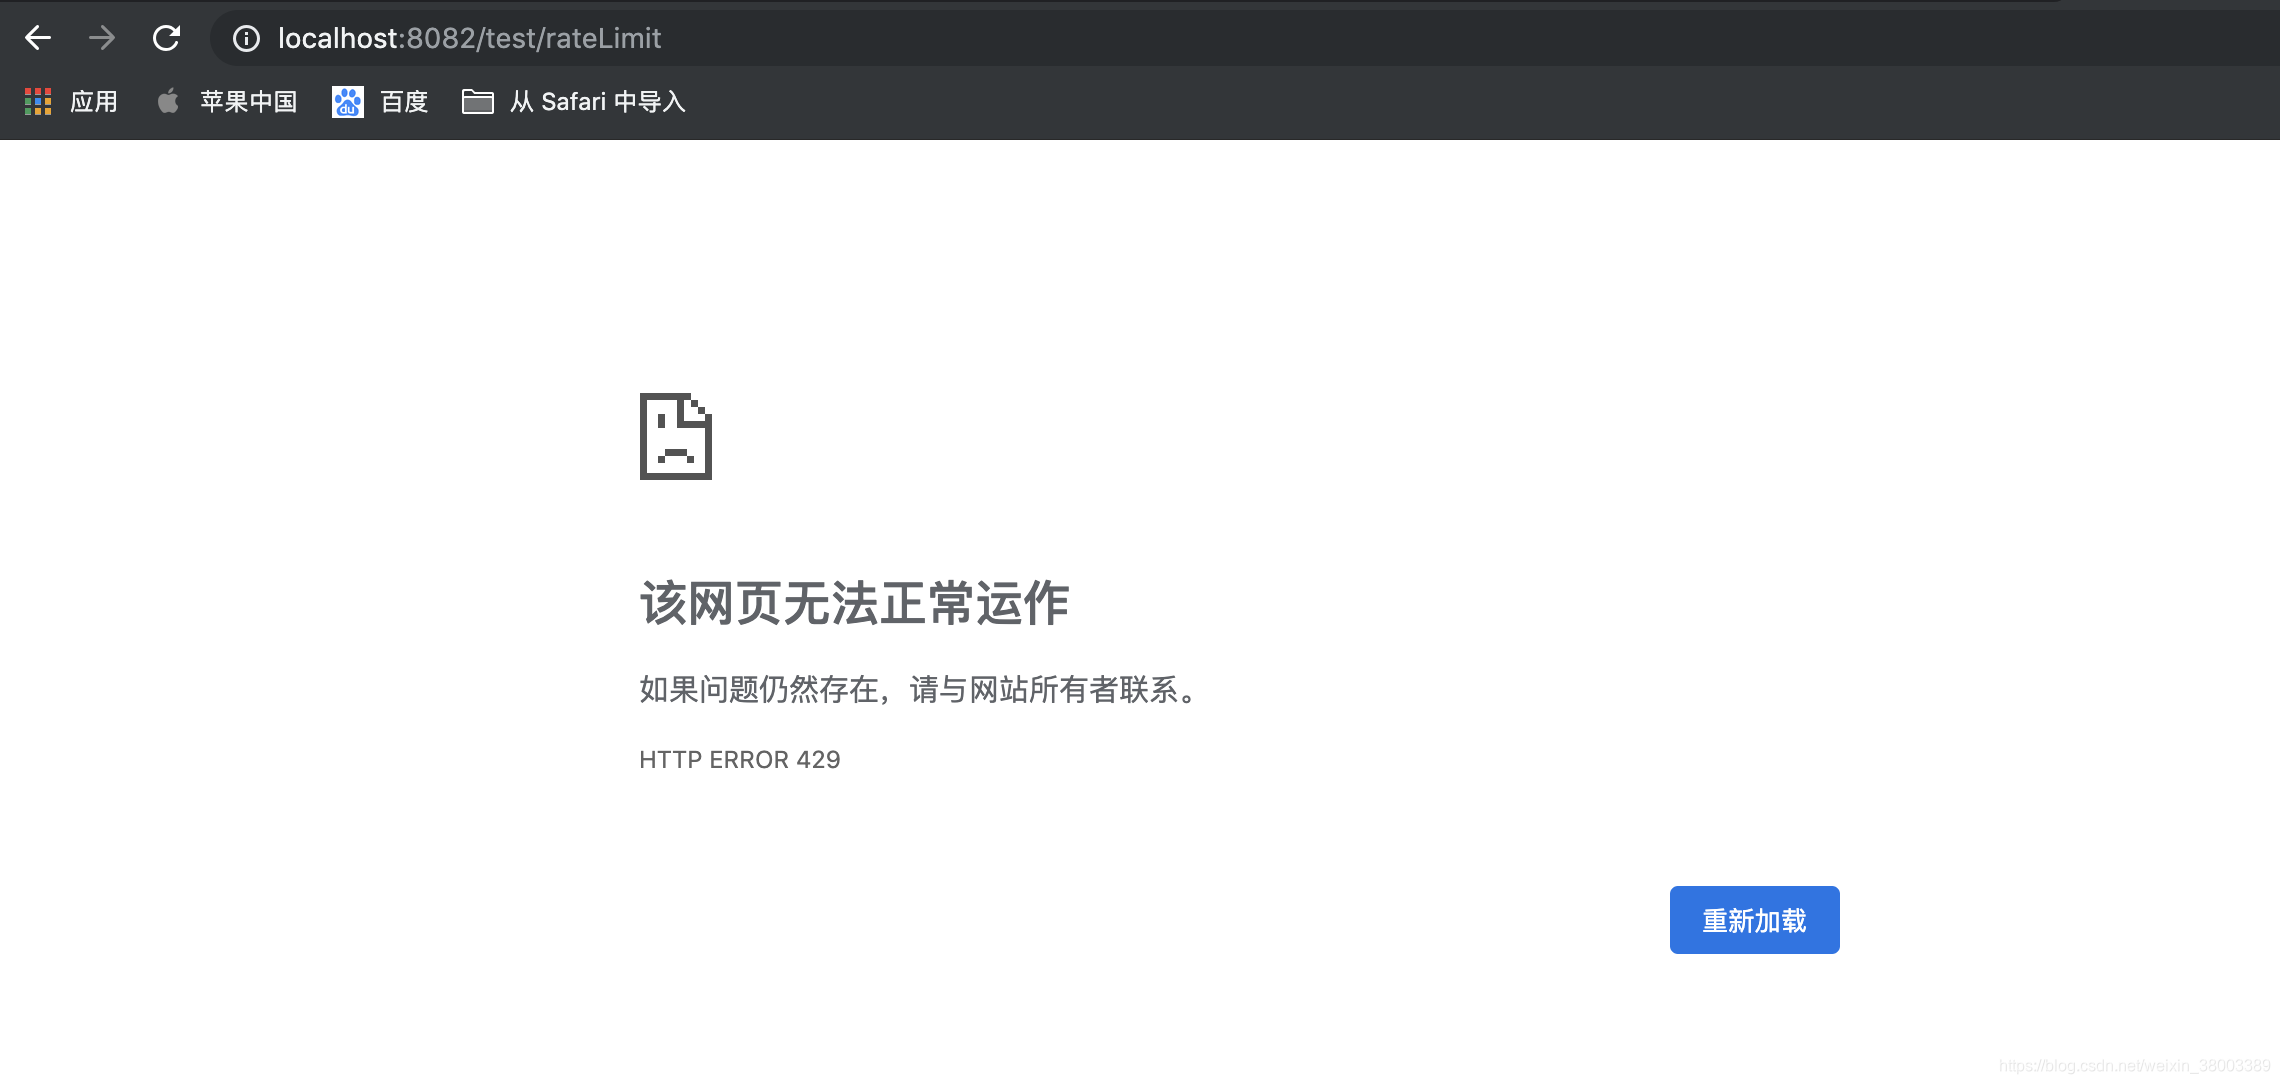Open the 应用 bookmark label
Viewport: 2280px width, 1084px height.
click(94, 101)
